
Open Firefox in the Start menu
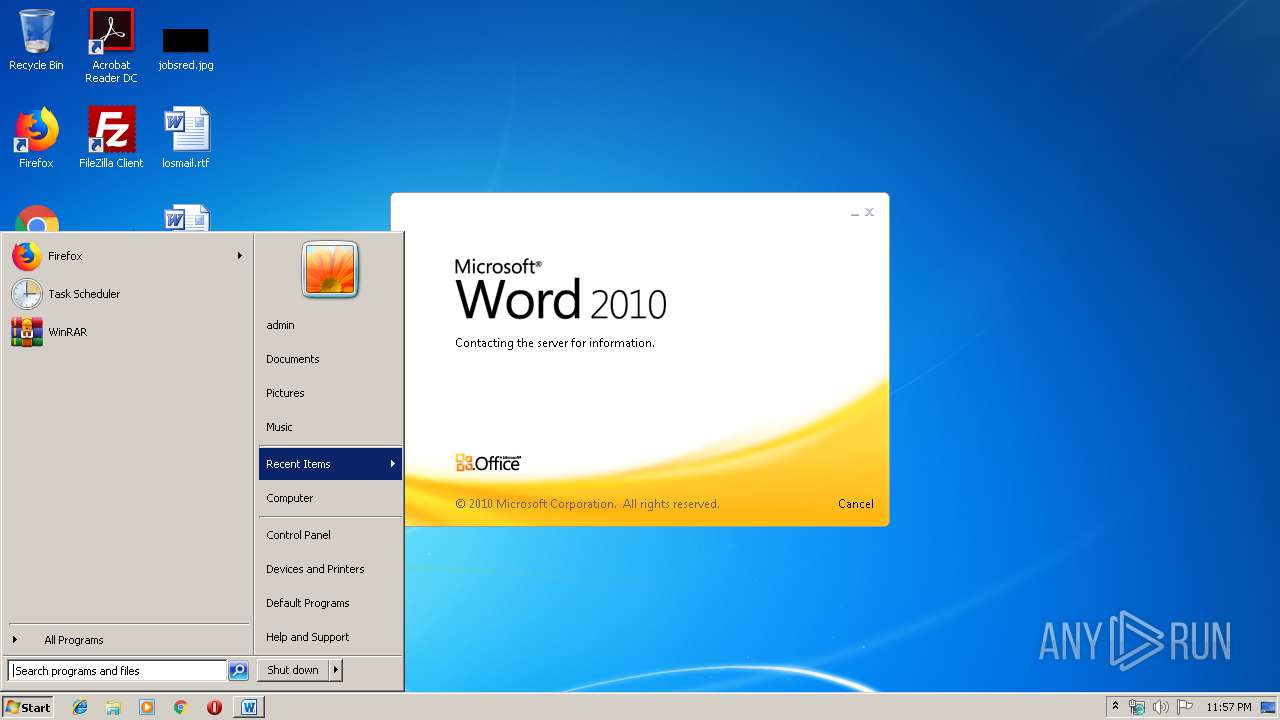point(127,256)
